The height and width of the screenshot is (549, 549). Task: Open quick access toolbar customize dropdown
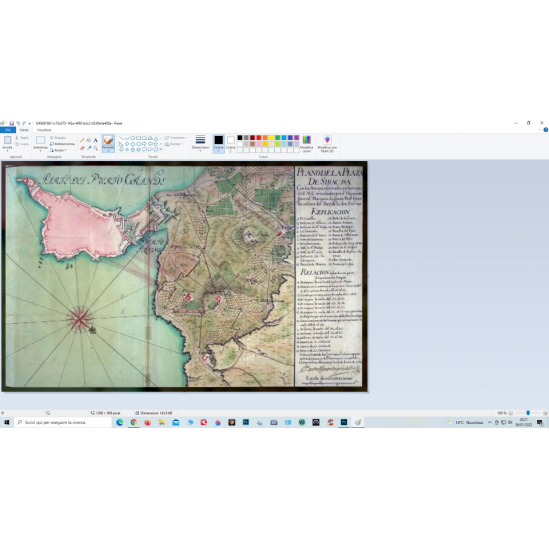pos(30,123)
